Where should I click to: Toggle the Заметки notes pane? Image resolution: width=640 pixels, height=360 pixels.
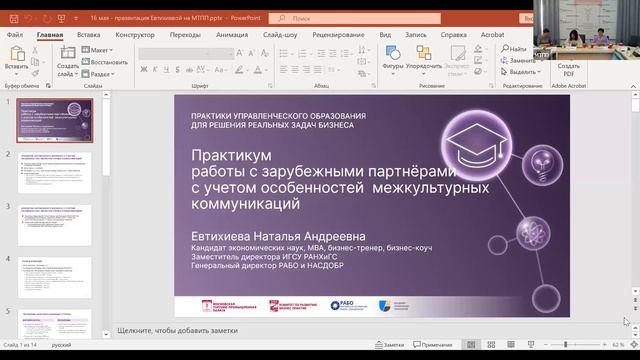coord(389,345)
